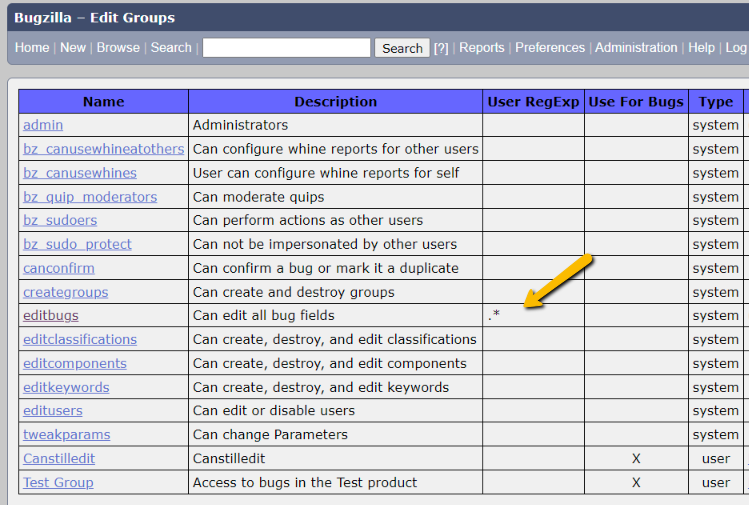
Task: Select 'Can configure whine reports for other users' text
Action: (x=335, y=149)
